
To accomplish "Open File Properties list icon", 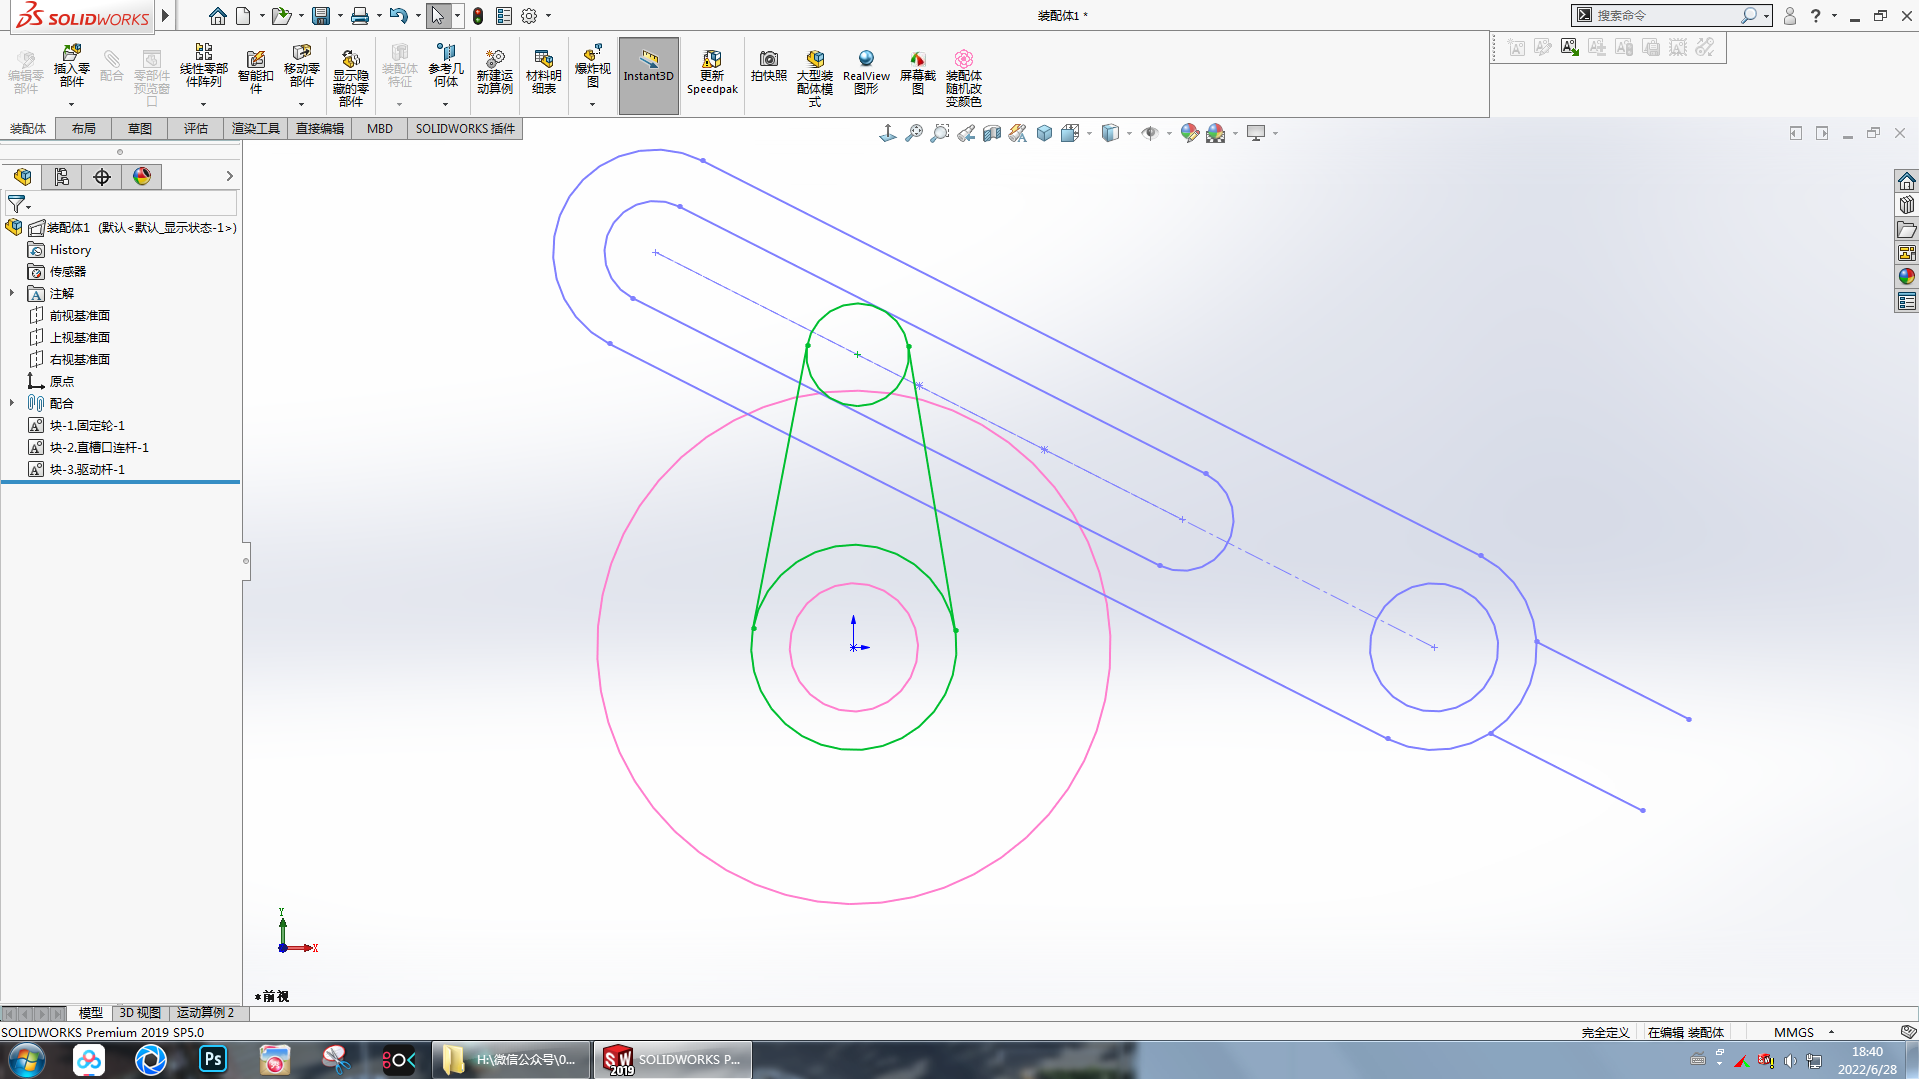I will pyautogui.click(x=504, y=16).
